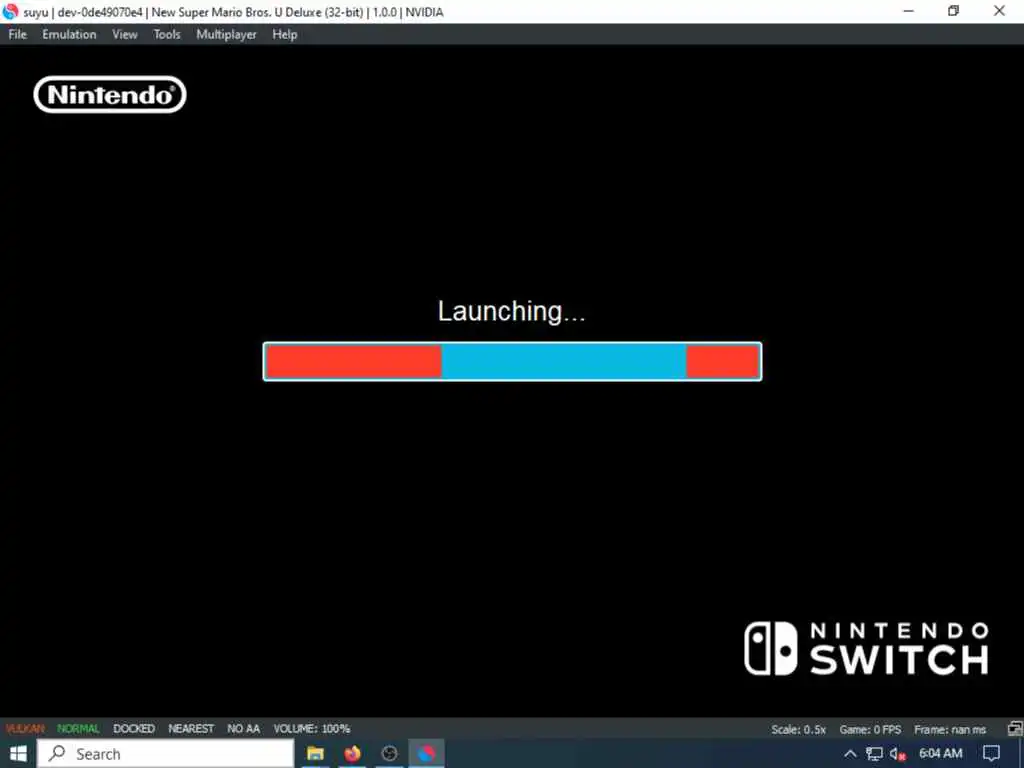This screenshot has height=768, width=1024.
Task: Close the suyu window
Action: tap(999, 11)
